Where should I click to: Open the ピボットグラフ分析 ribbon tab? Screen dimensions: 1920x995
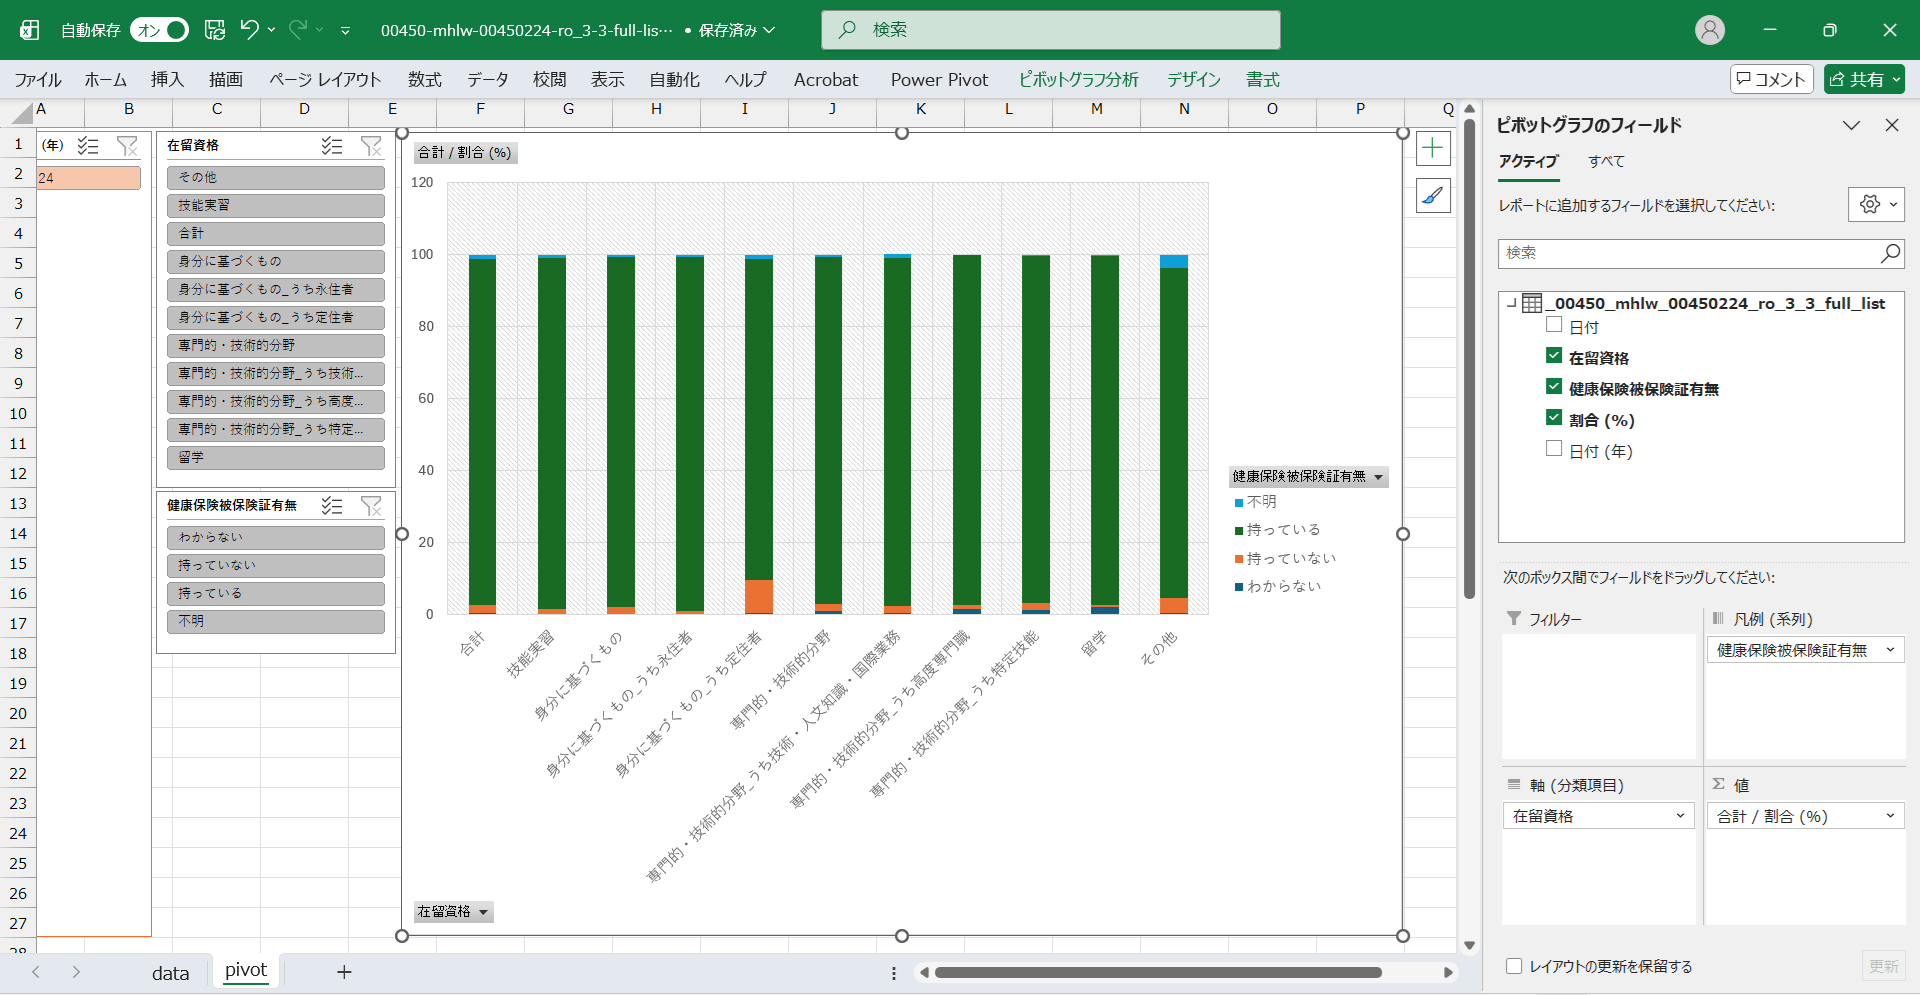pos(1078,80)
